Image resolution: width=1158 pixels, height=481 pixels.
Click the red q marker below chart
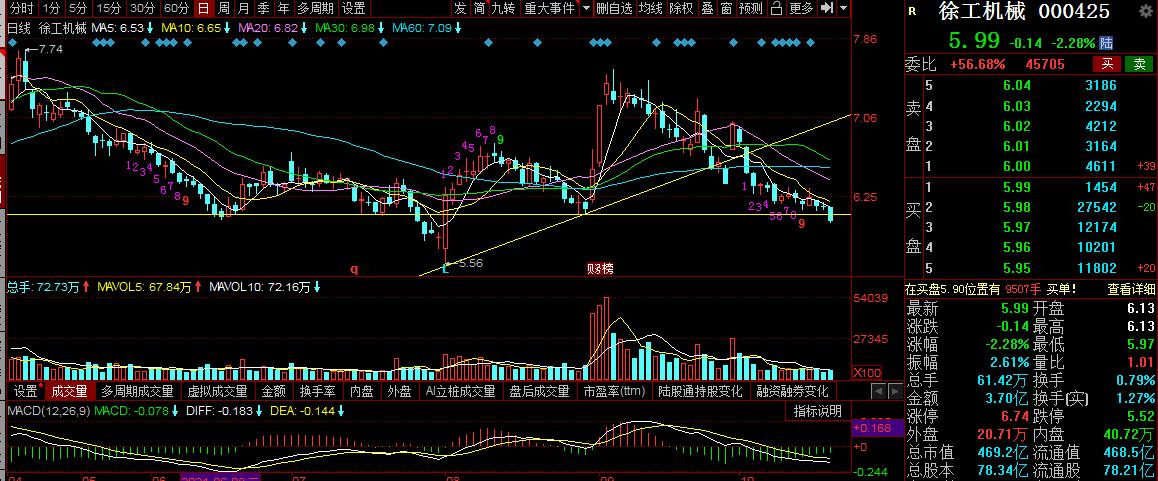(354, 270)
